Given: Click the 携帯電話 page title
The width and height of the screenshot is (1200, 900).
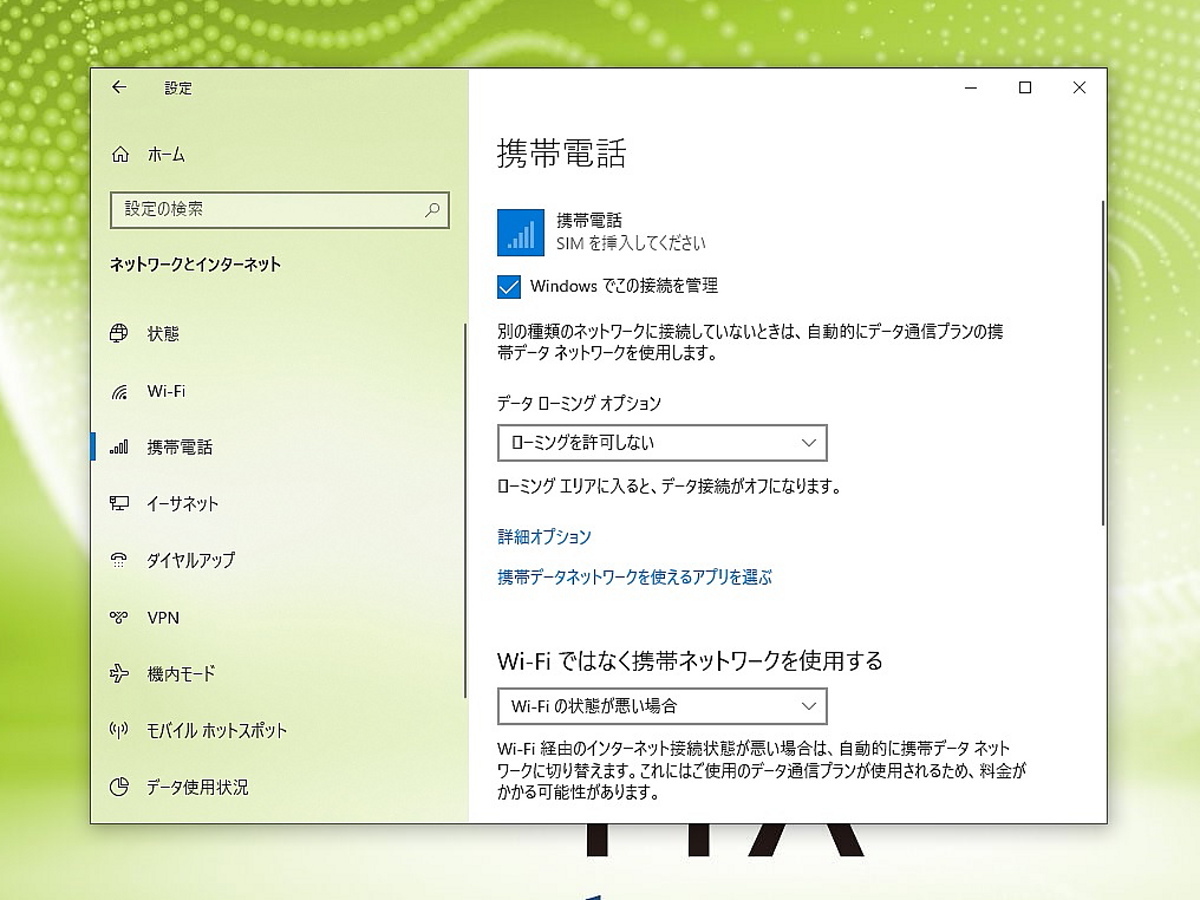Looking at the screenshot, I should point(561,154).
